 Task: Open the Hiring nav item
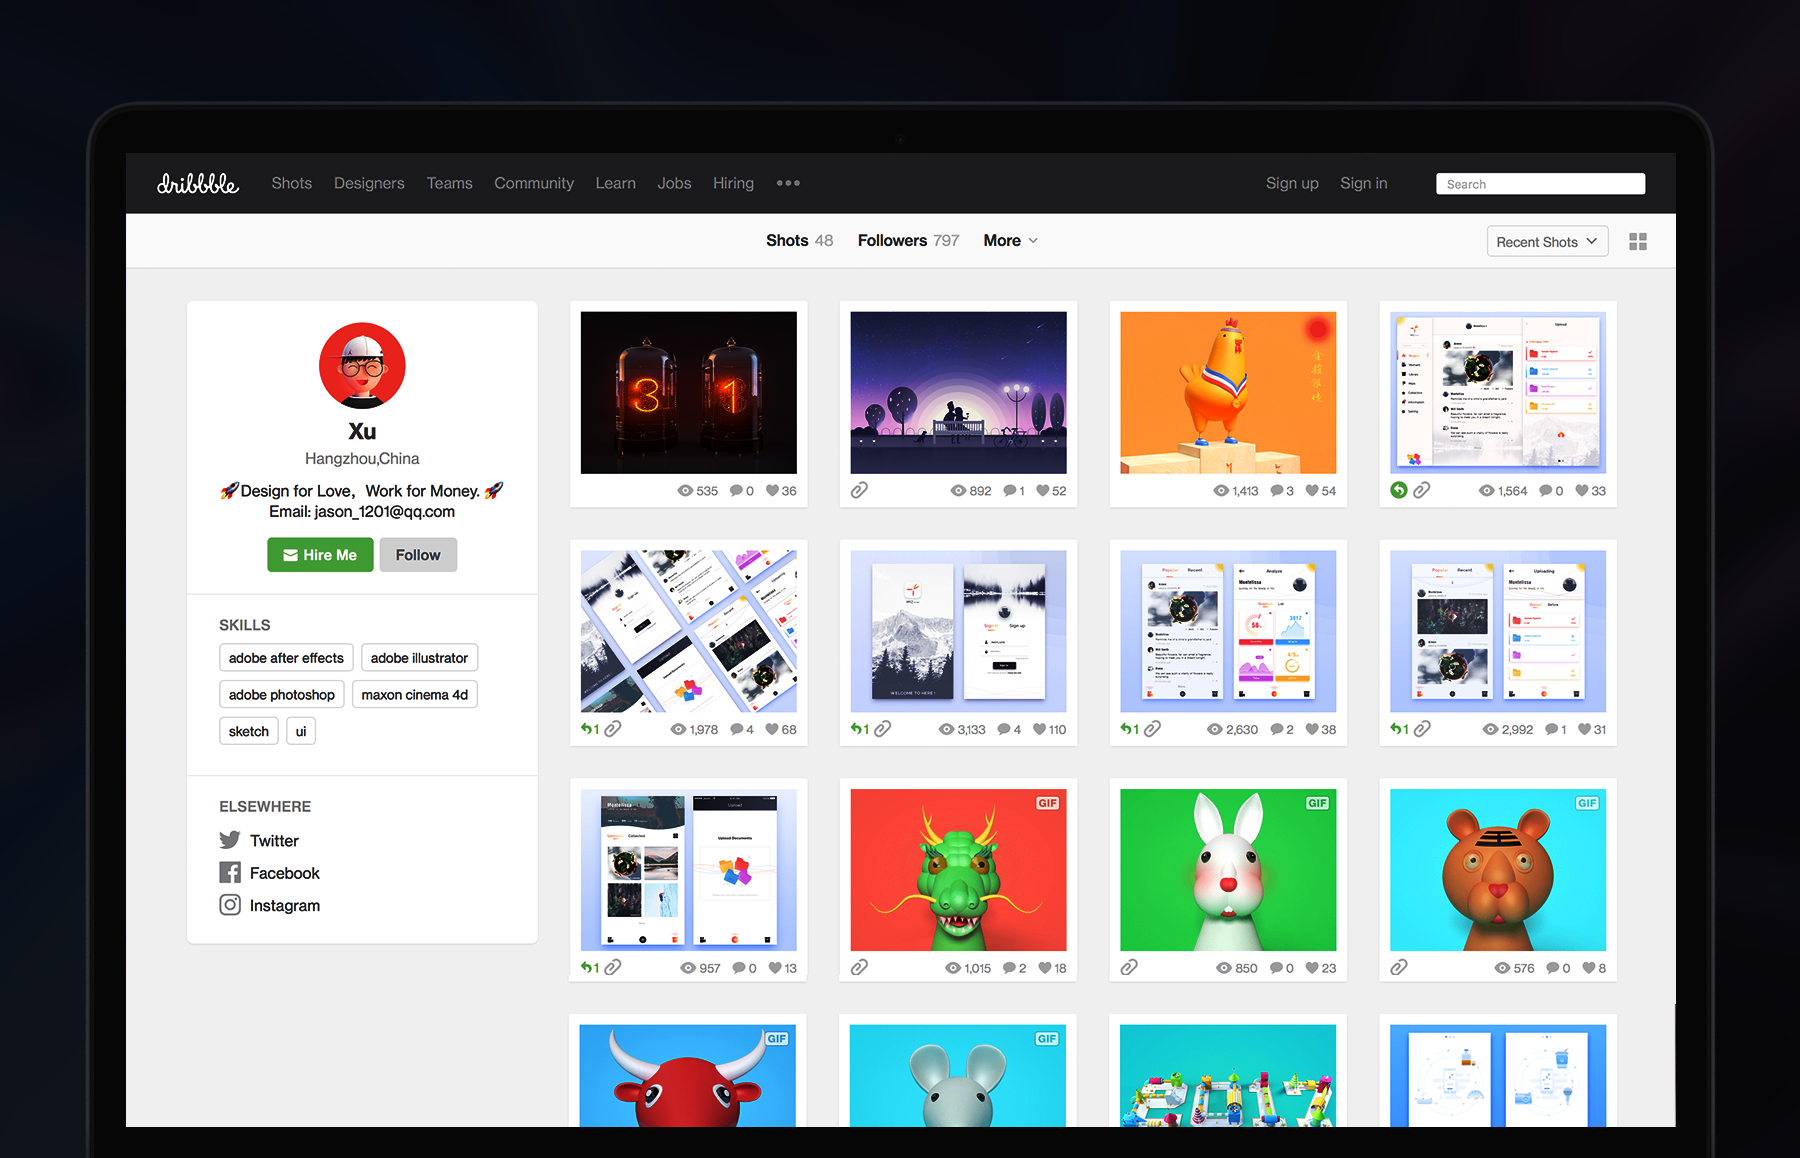(733, 183)
